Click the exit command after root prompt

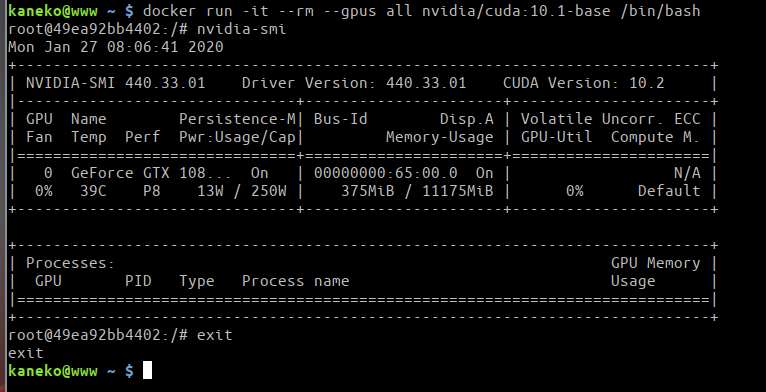(214, 335)
